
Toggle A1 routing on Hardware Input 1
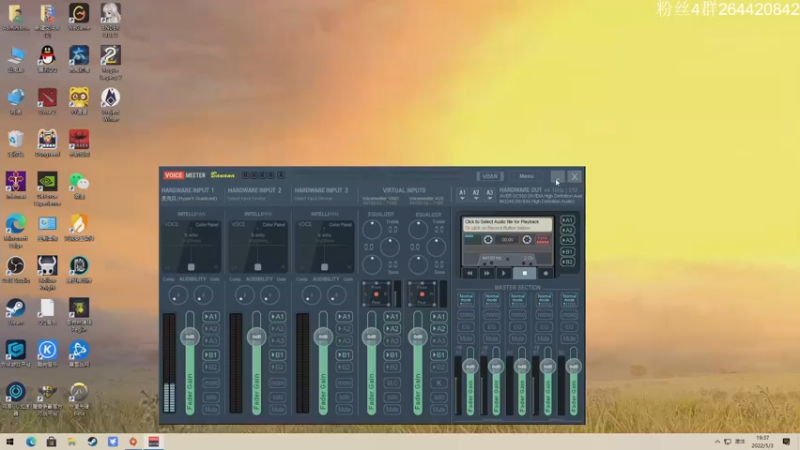pyautogui.click(x=211, y=316)
